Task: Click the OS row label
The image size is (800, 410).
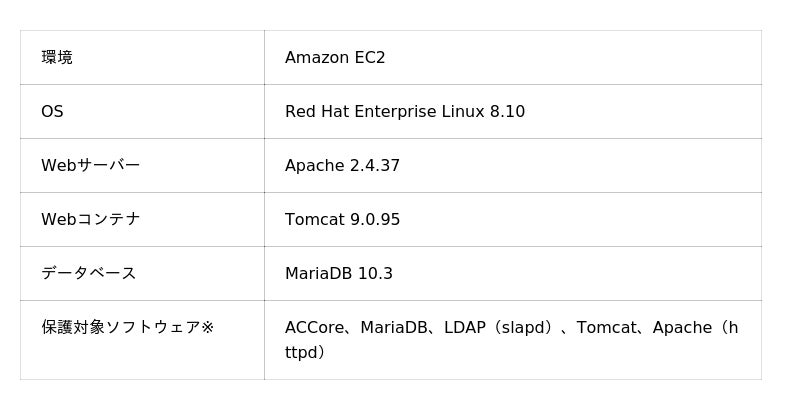Action: 52,112
